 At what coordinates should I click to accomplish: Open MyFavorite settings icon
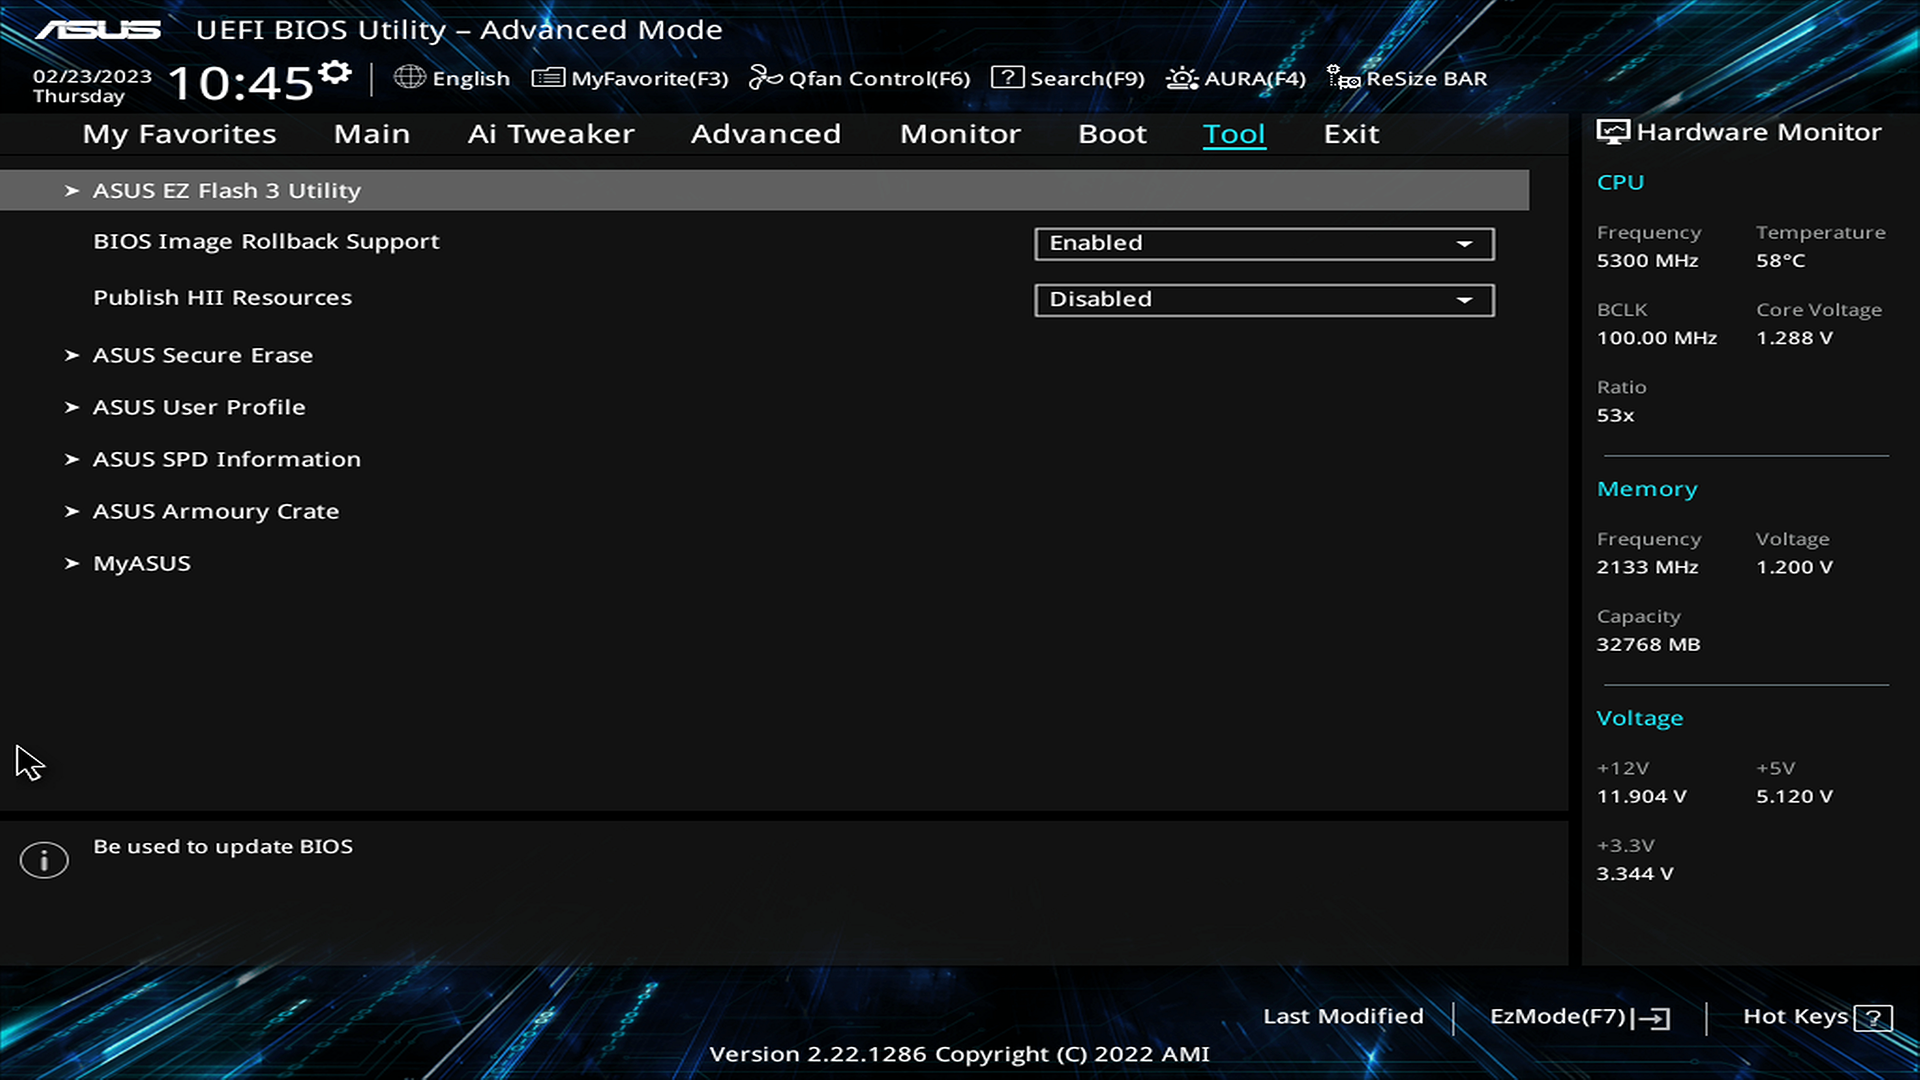pyautogui.click(x=546, y=78)
